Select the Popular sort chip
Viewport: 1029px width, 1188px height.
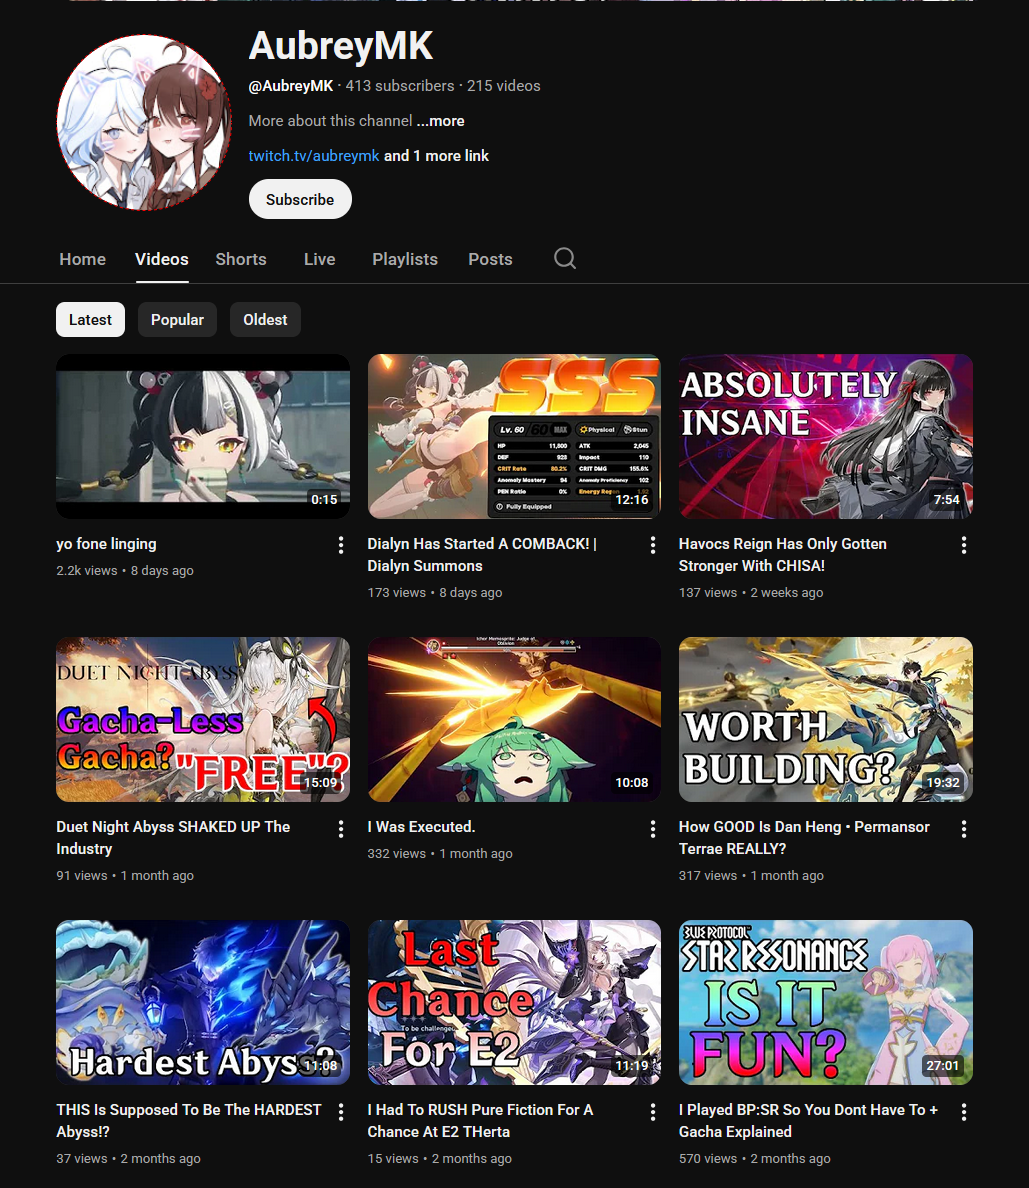(177, 320)
